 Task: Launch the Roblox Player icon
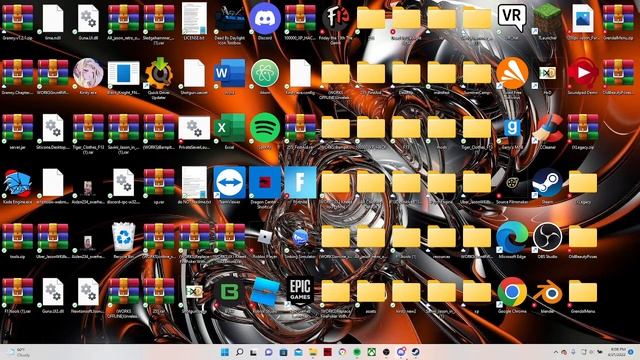(x=265, y=238)
